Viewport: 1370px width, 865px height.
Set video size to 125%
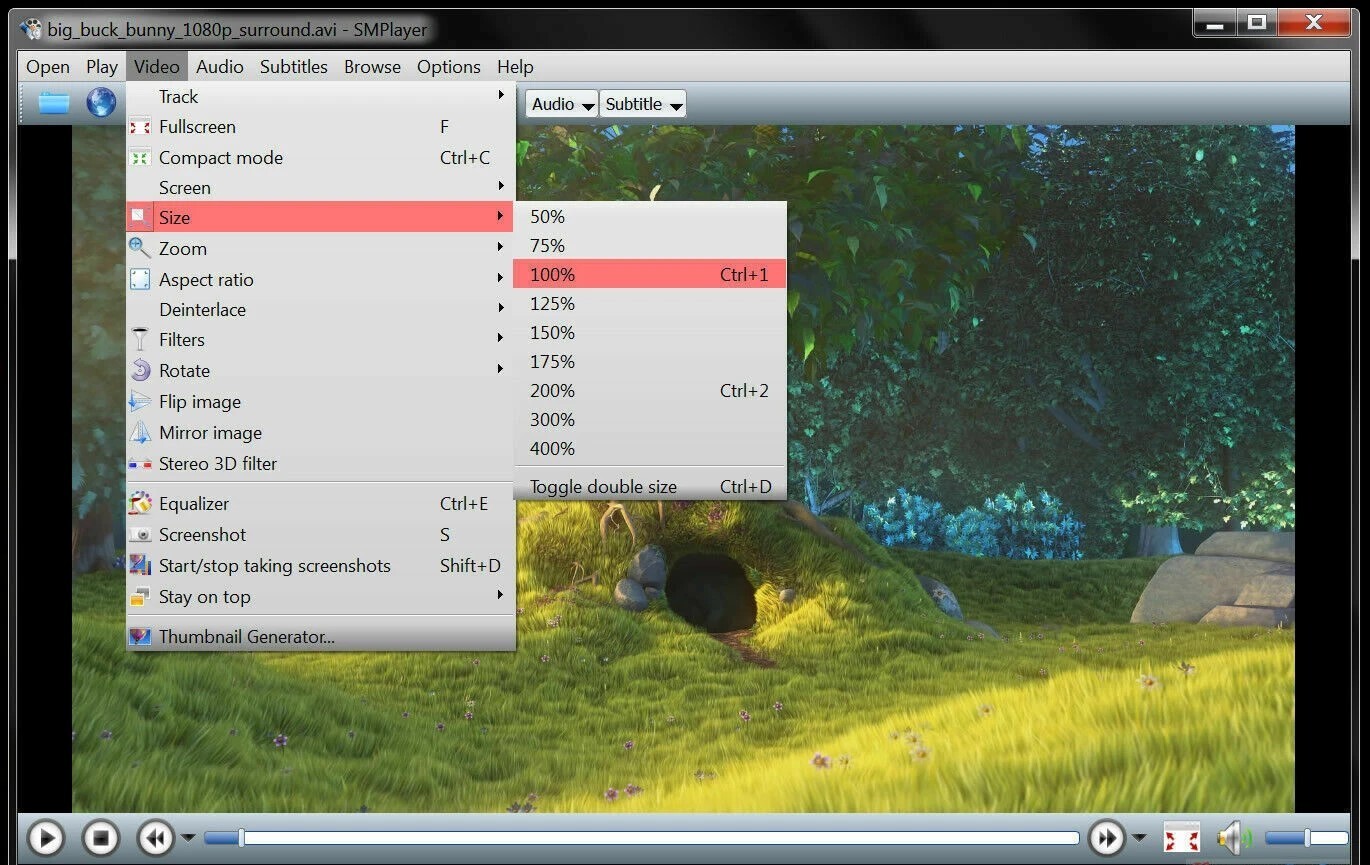tap(650, 303)
